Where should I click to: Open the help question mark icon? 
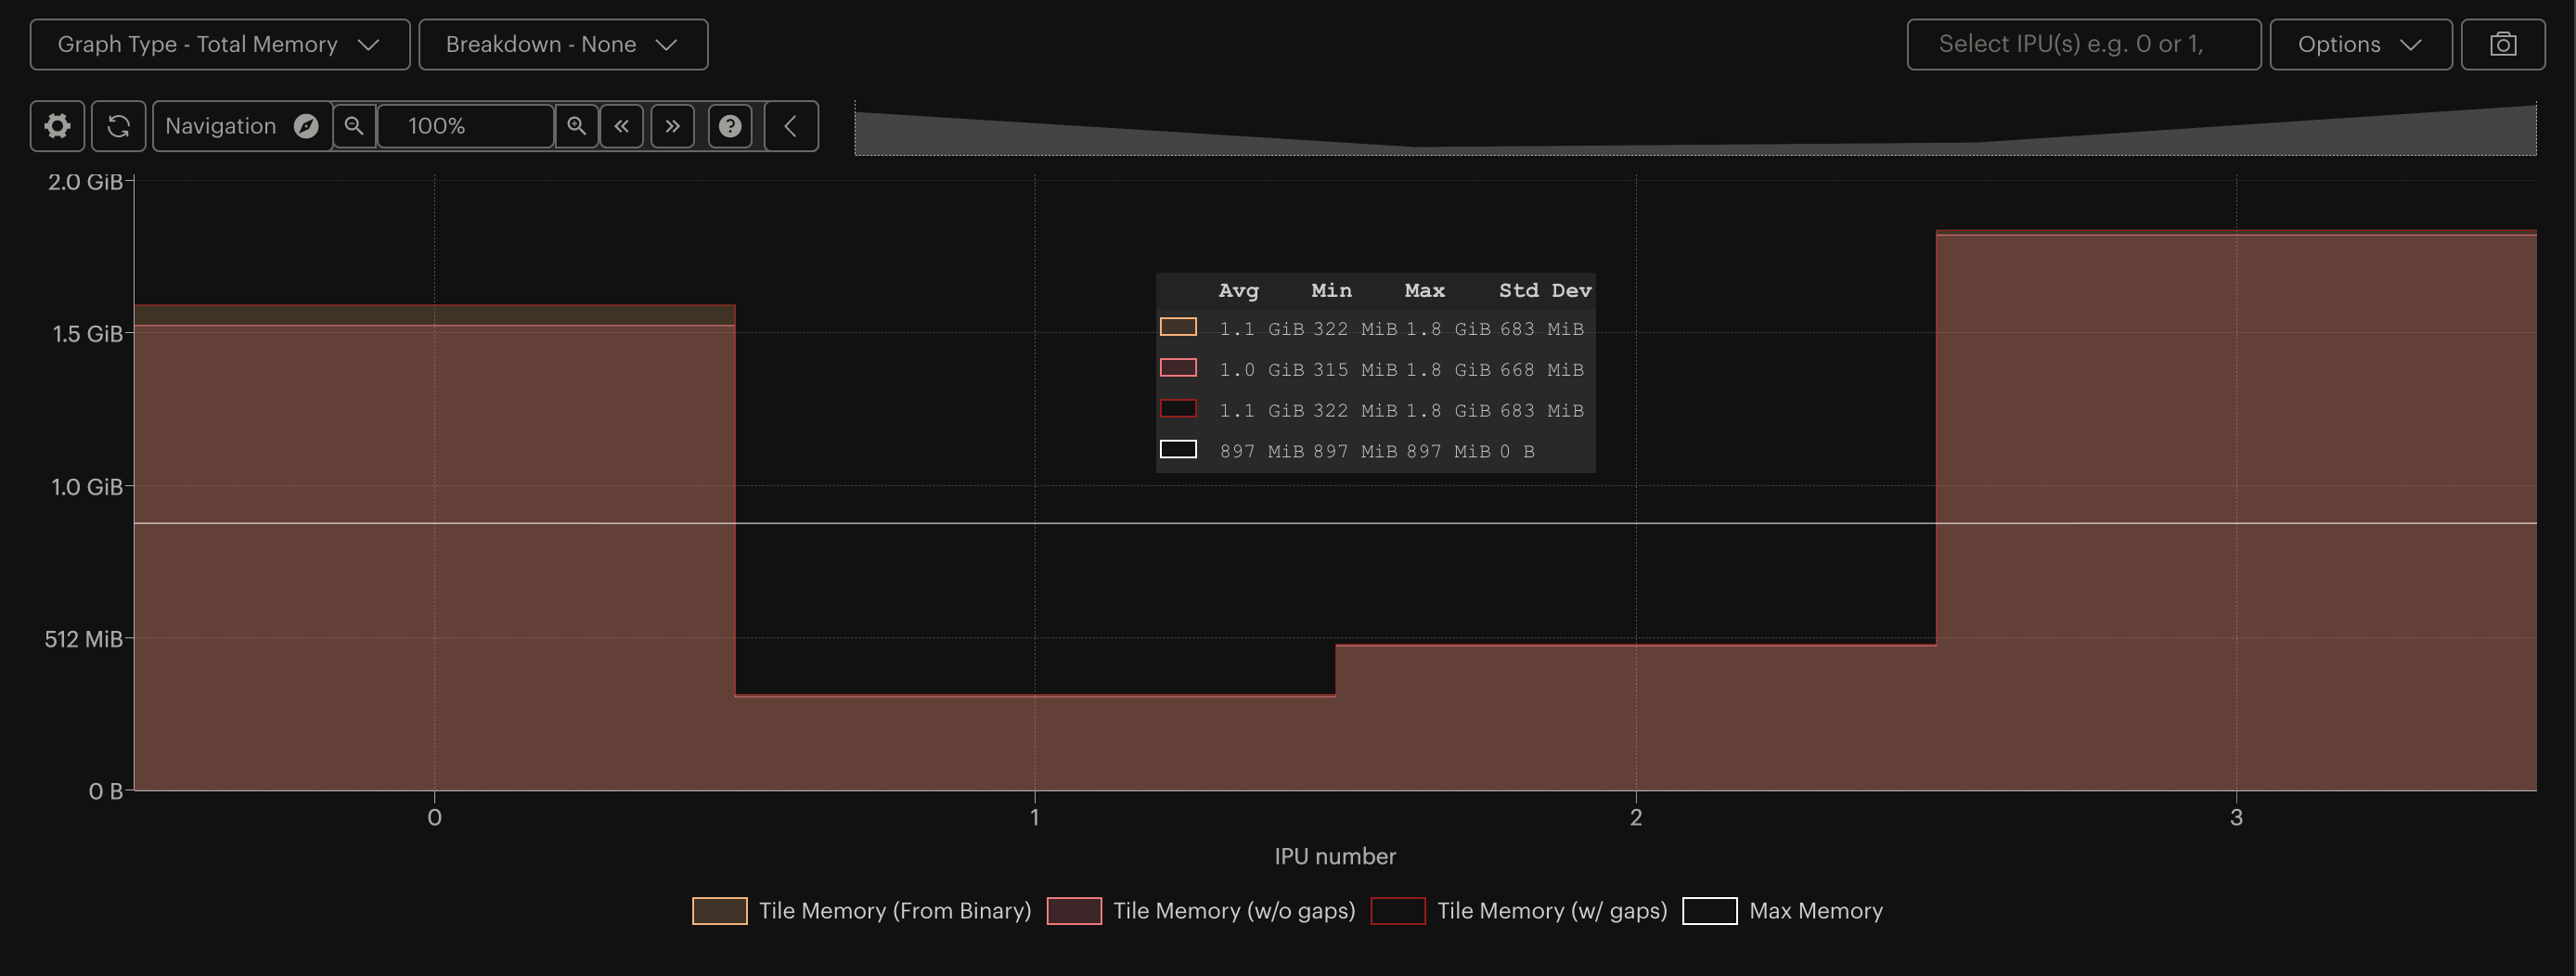(731, 126)
